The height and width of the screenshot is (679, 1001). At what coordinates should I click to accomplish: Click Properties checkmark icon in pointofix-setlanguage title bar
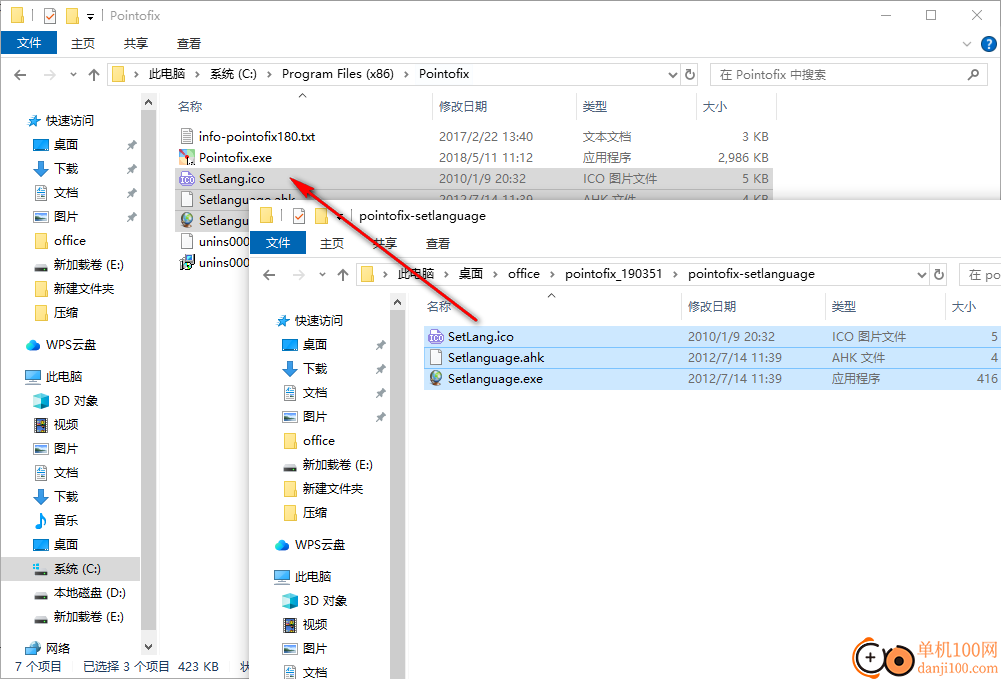point(299,216)
